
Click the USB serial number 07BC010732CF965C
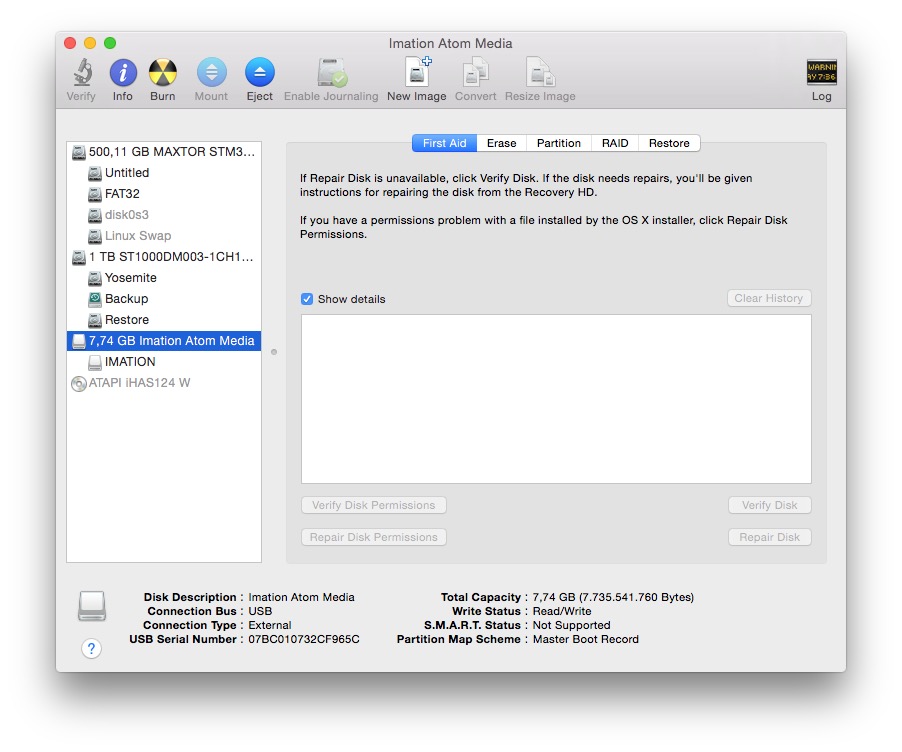click(304, 639)
